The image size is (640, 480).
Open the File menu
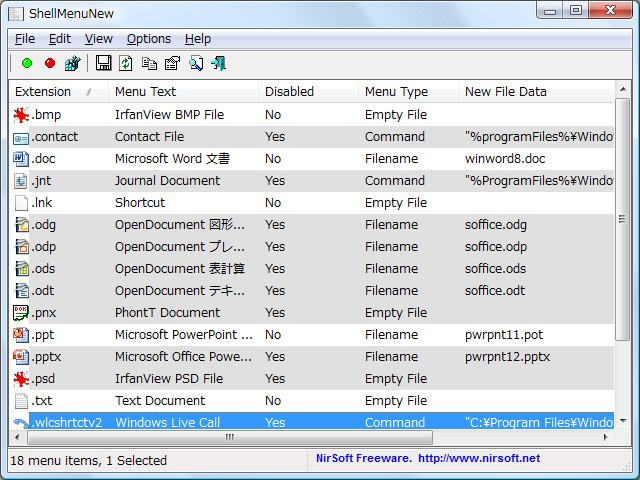pyautogui.click(x=25, y=39)
